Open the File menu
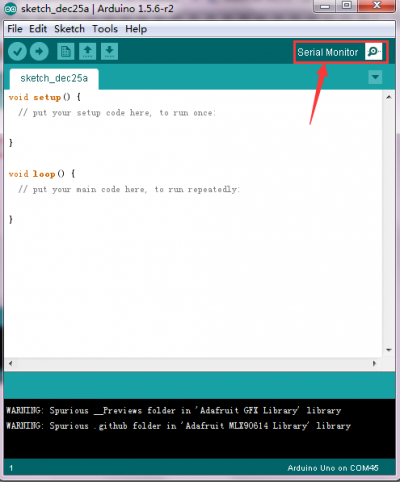Screen dimensions: 400x482 click(x=15, y=29)
